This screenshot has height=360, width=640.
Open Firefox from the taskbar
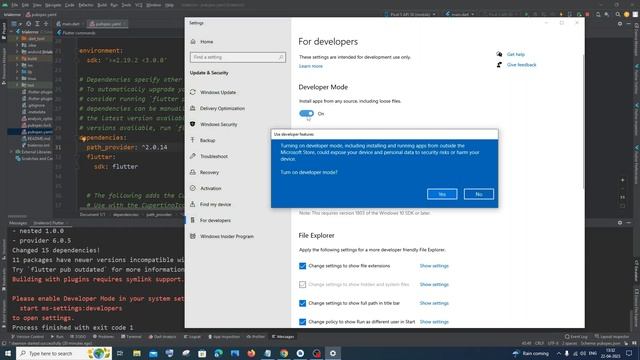251,353
